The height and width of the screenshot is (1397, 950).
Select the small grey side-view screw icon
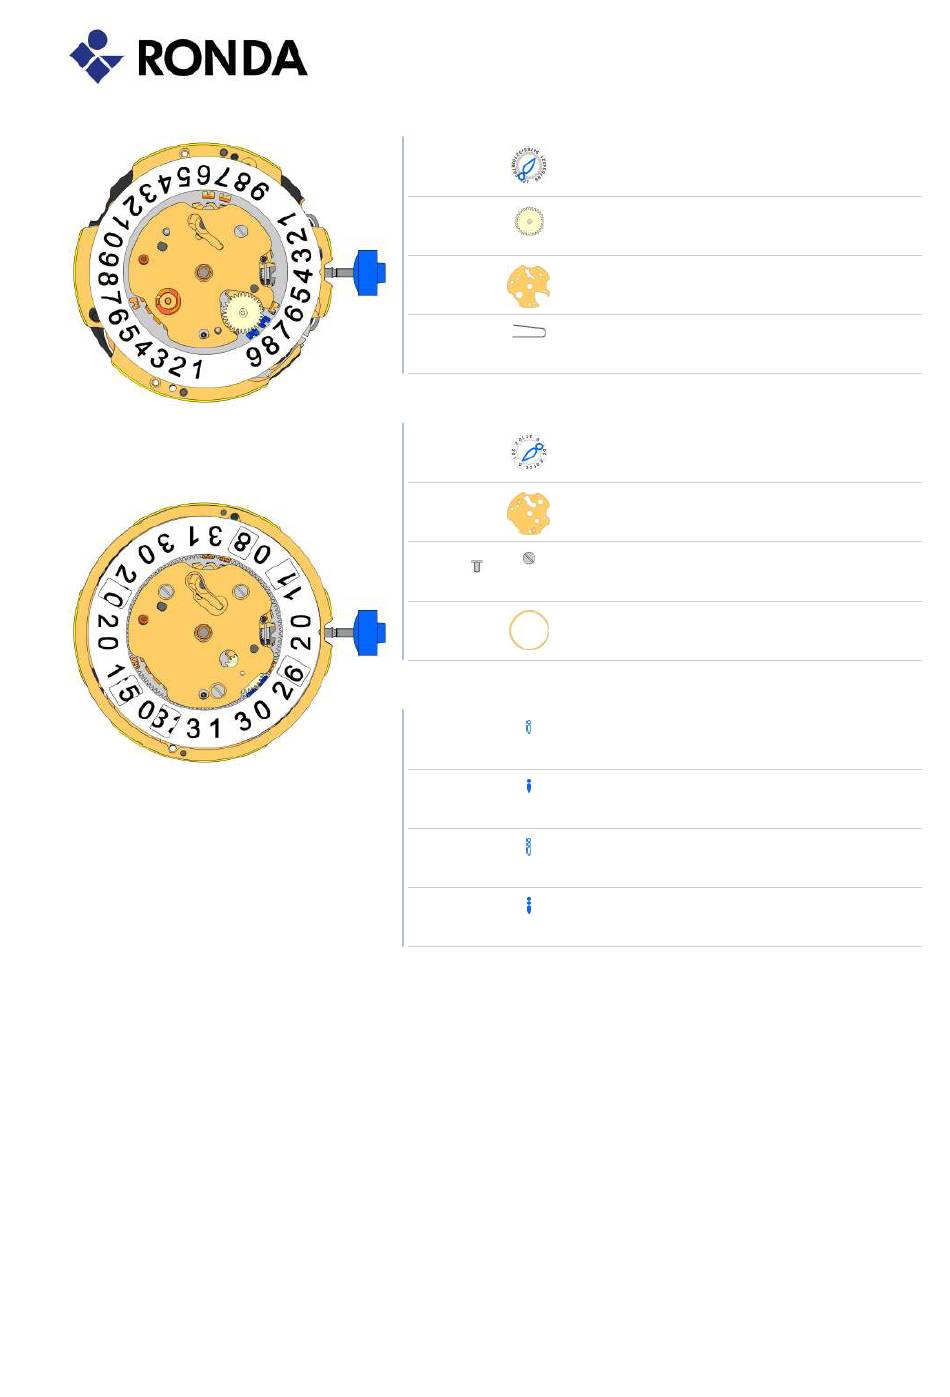click(477, 566)
